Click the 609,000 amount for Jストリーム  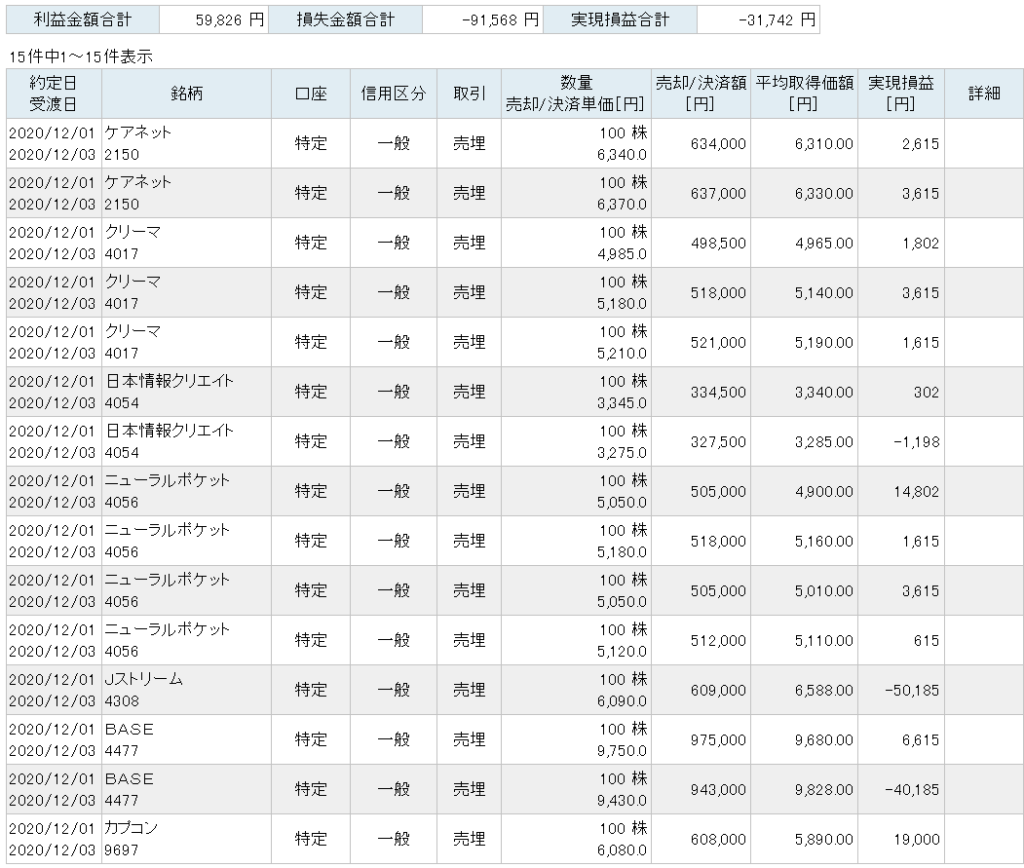(x=718, y=690)
